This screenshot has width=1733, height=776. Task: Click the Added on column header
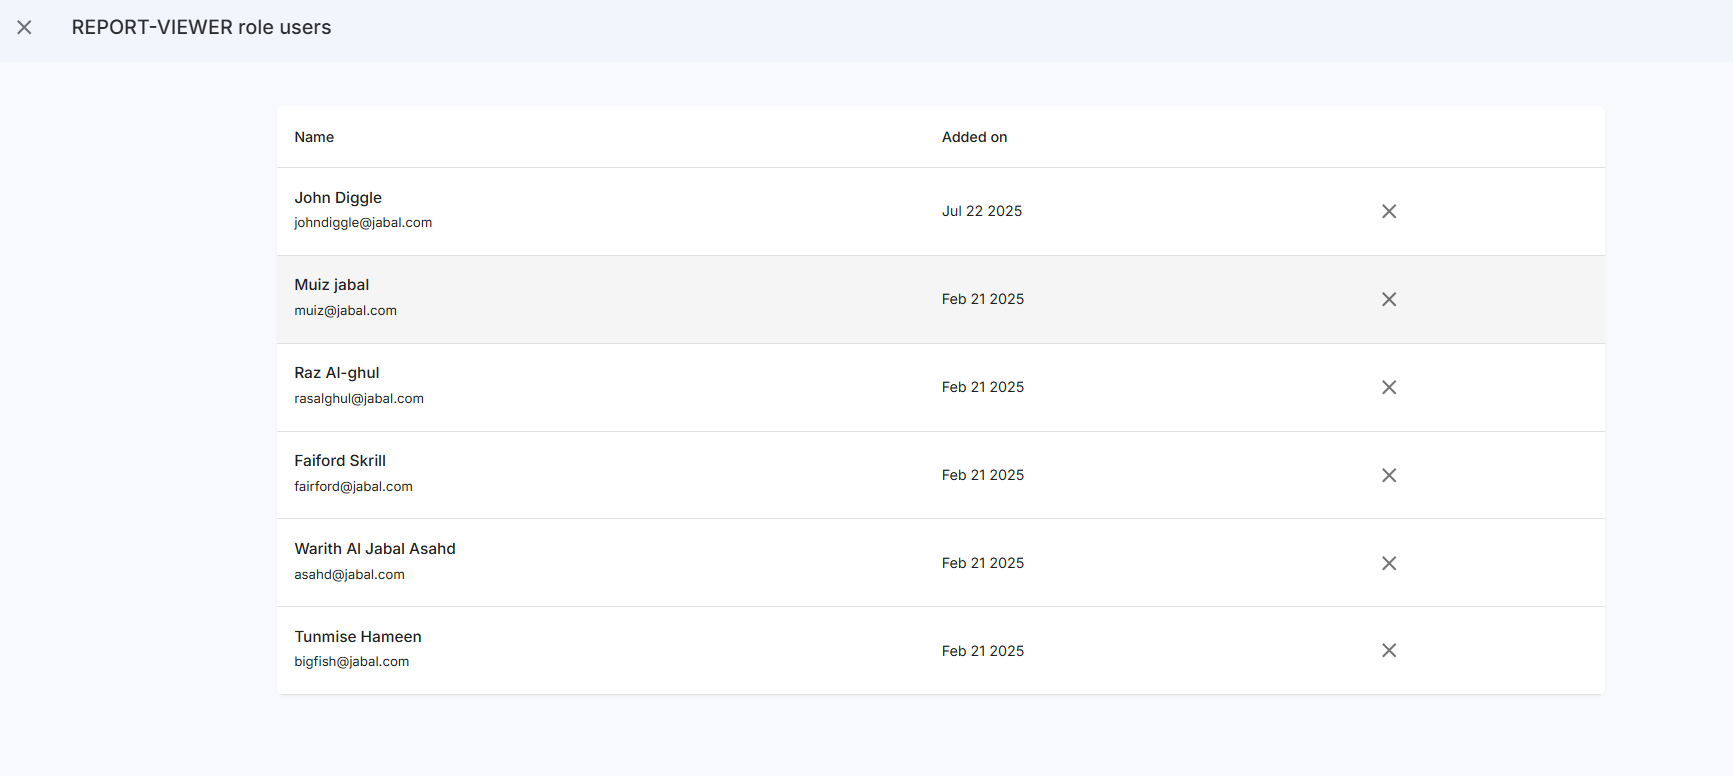pos(974,137)
